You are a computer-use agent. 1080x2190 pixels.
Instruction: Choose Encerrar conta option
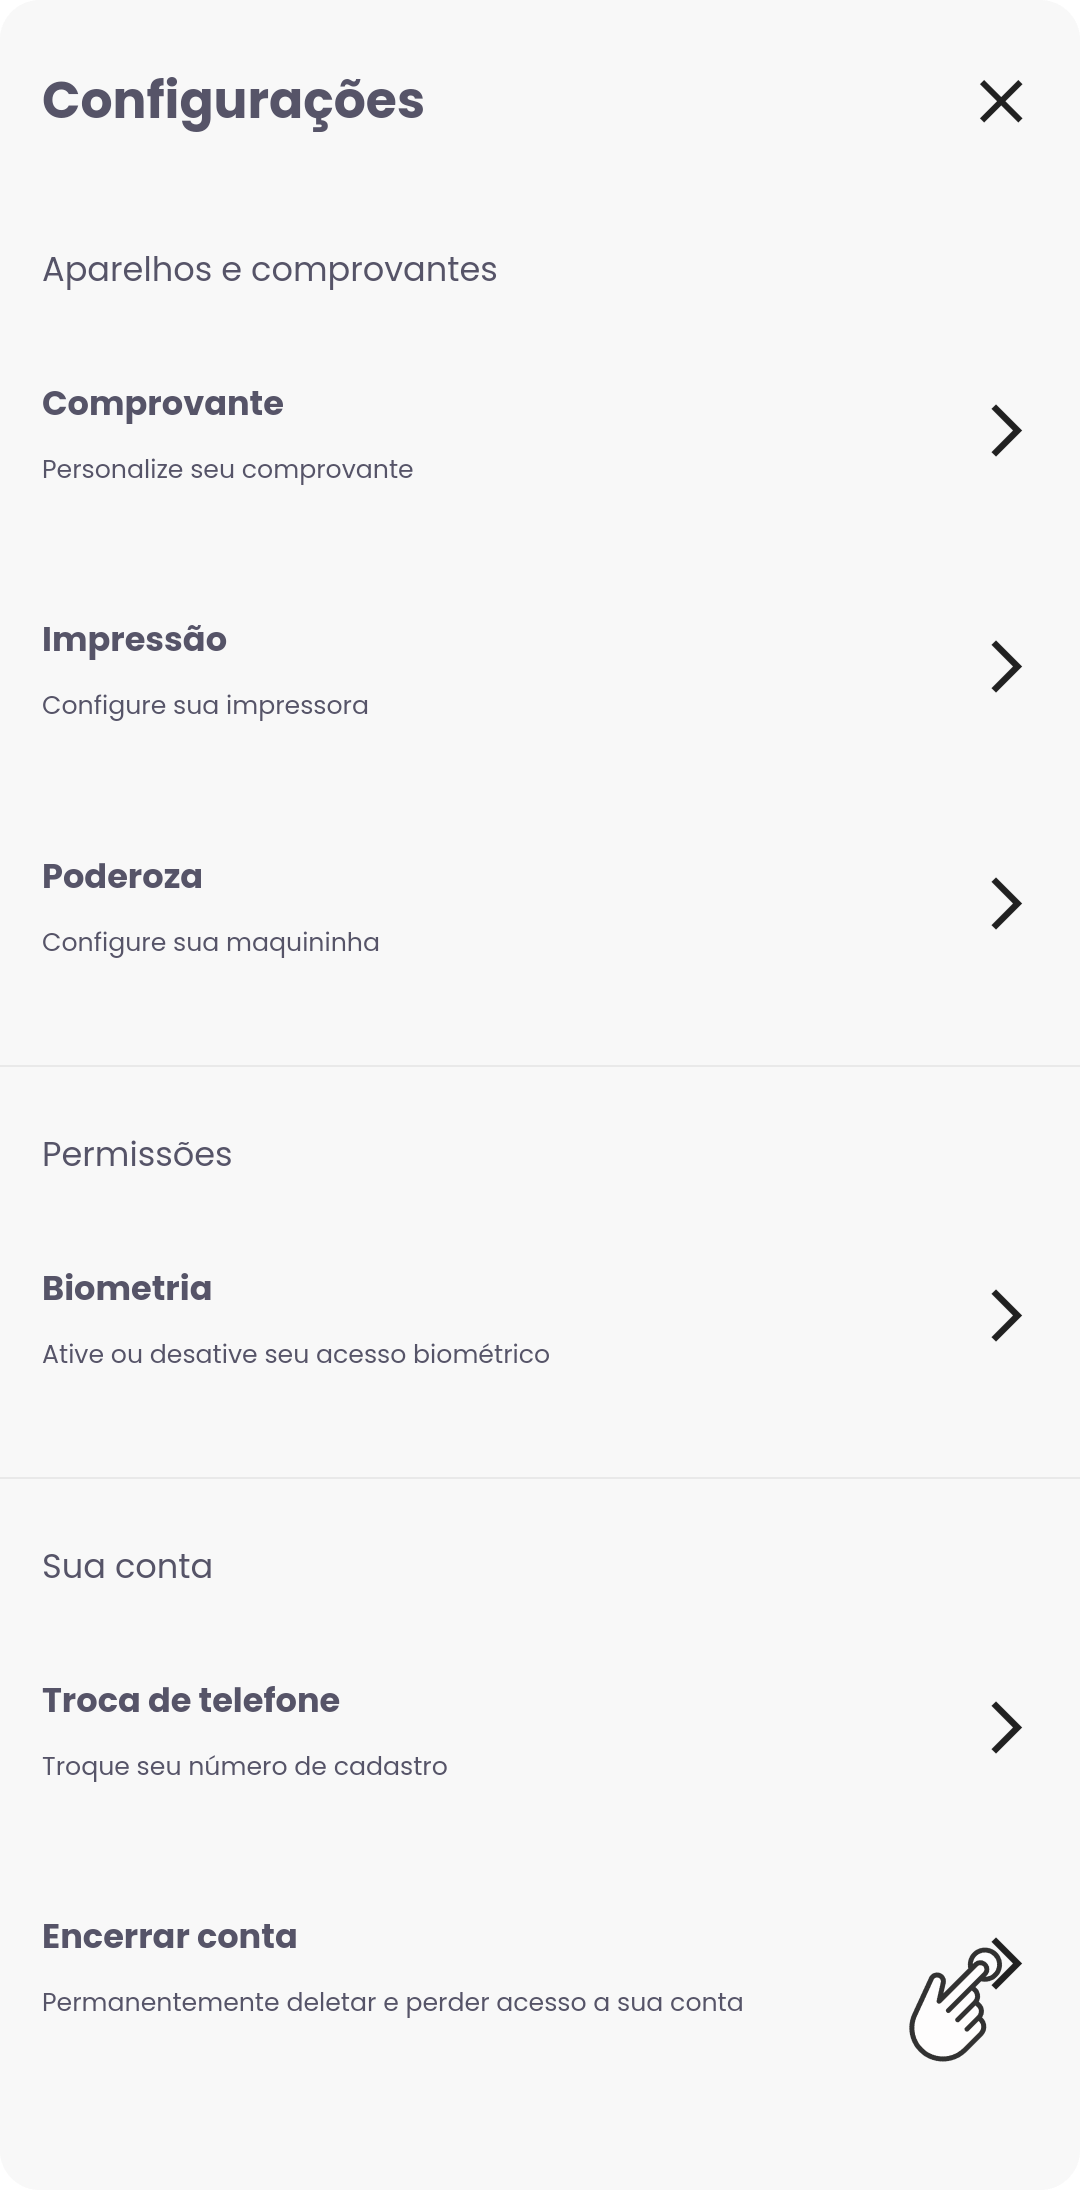[540, 1965]
